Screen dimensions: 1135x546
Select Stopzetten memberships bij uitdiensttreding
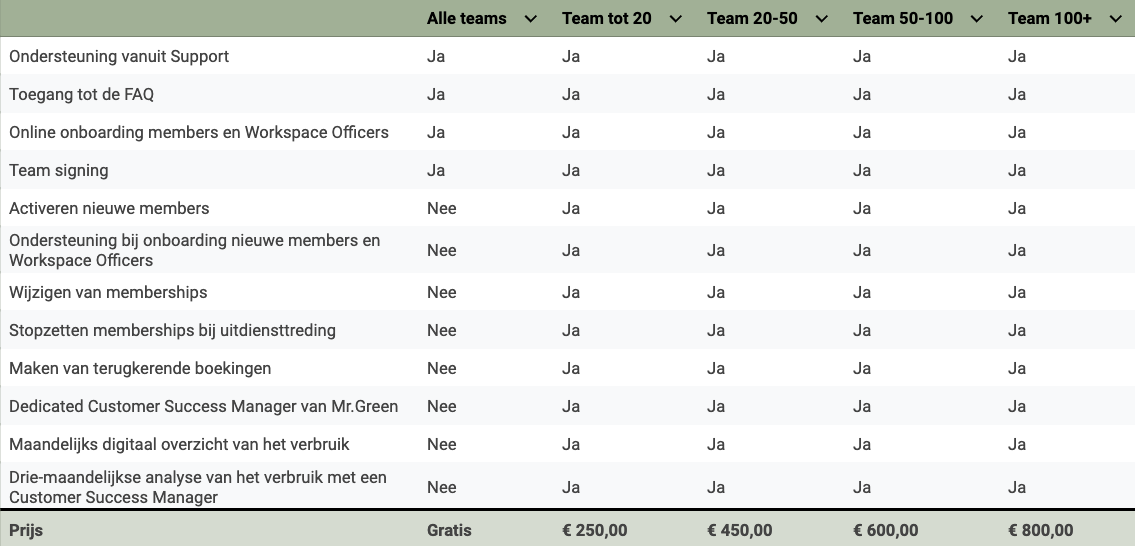coord(172,331)
